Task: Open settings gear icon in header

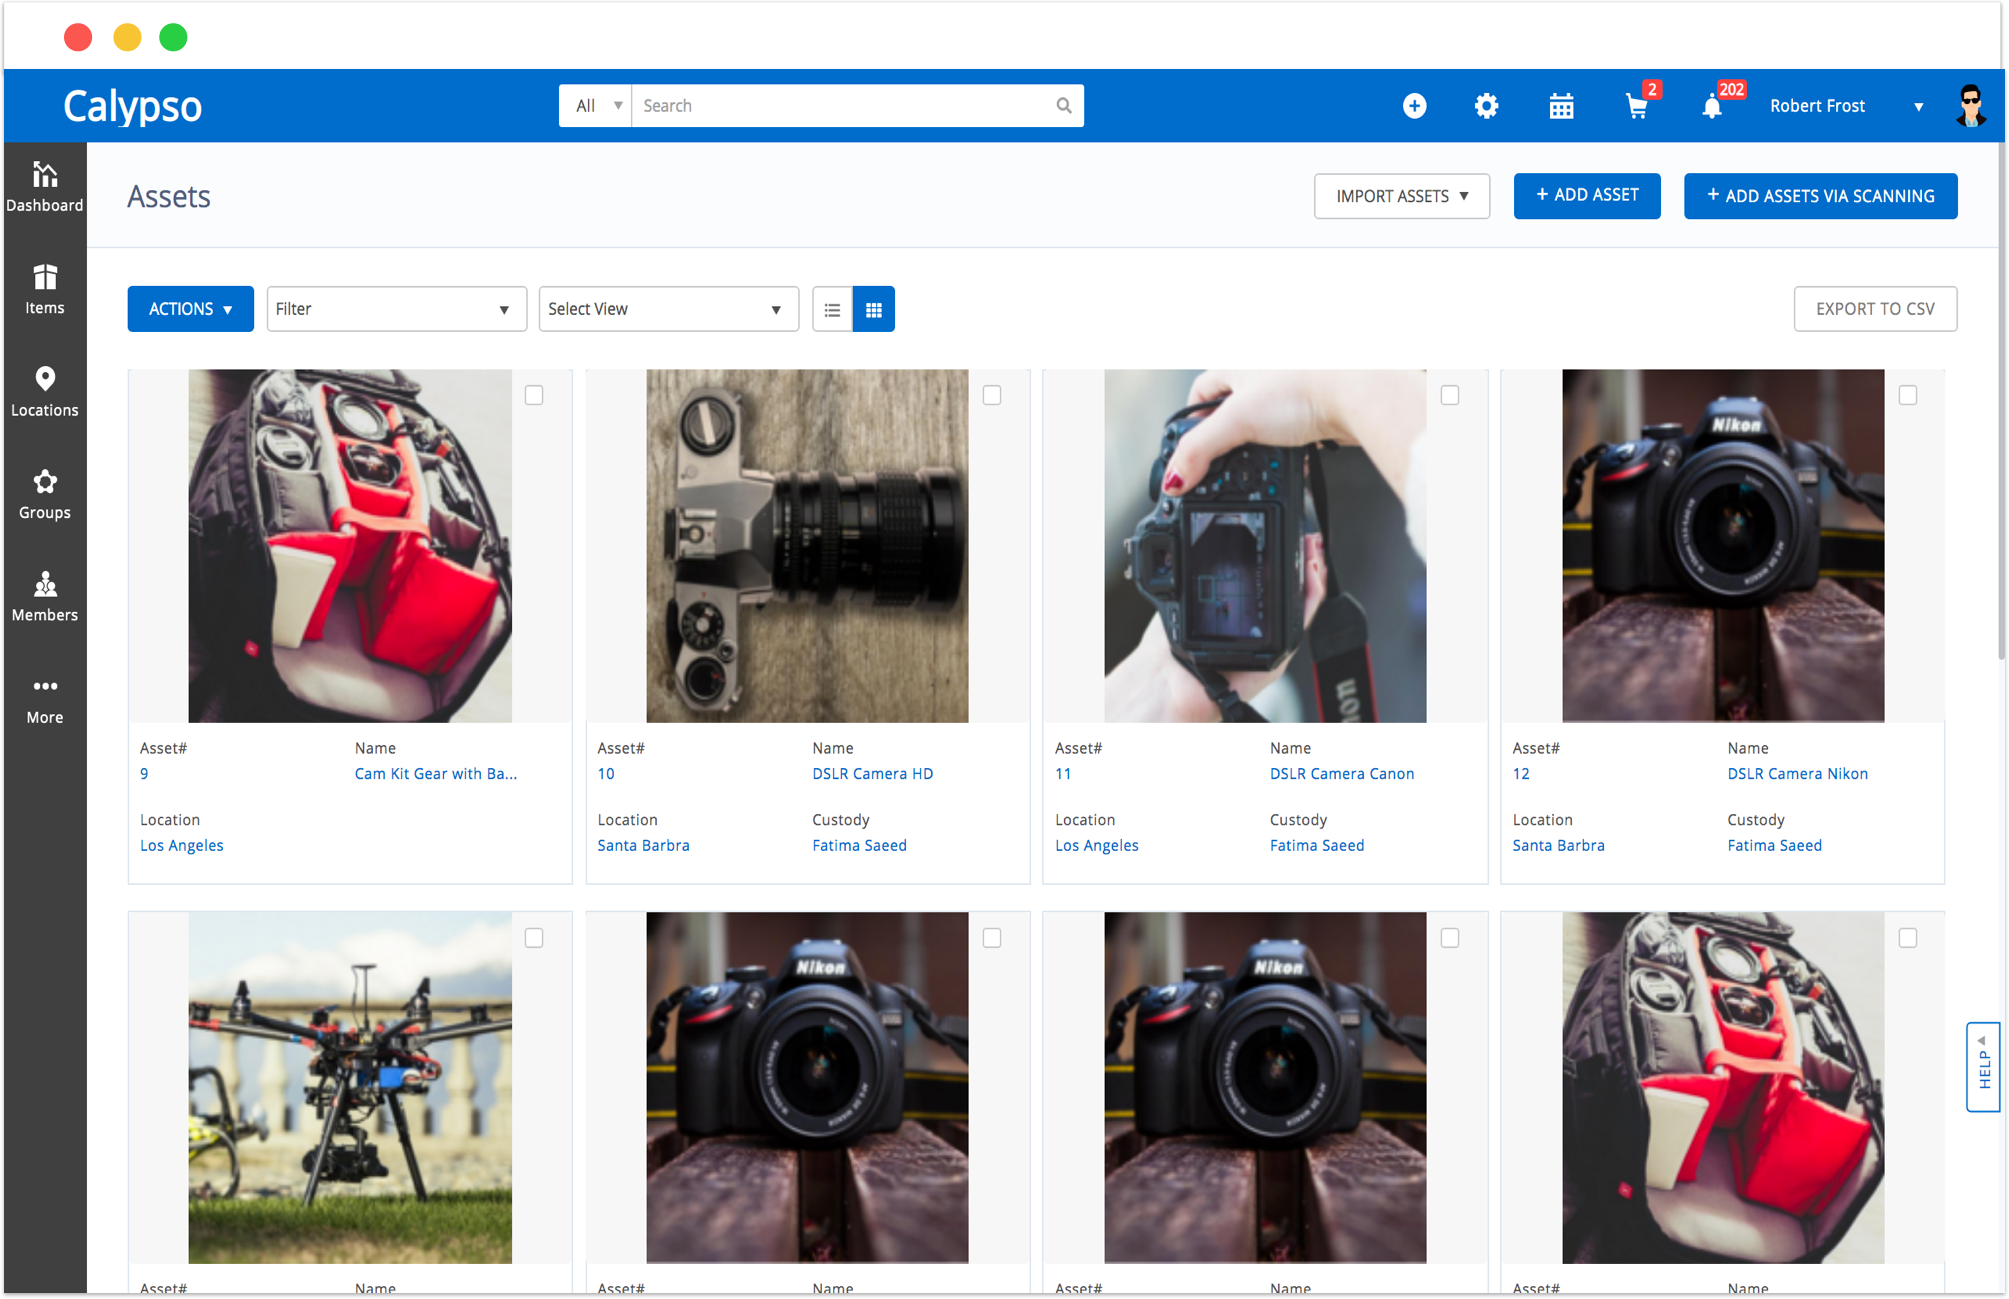Action: [x=1486, y=106]
